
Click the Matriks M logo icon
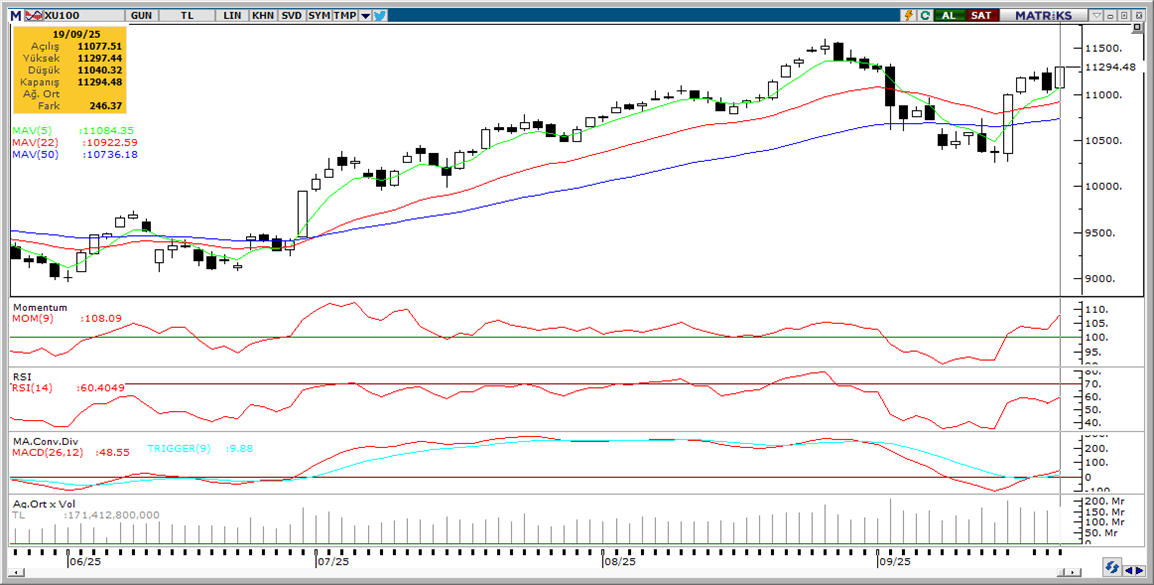click(15, 16)
